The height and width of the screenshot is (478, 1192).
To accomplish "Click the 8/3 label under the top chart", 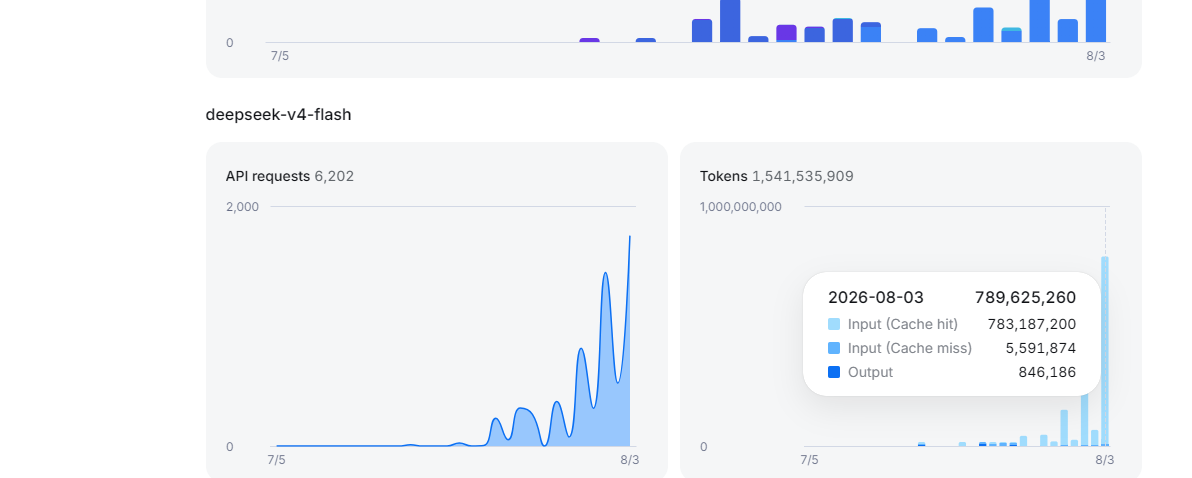I will click(x=1095, y=55).
